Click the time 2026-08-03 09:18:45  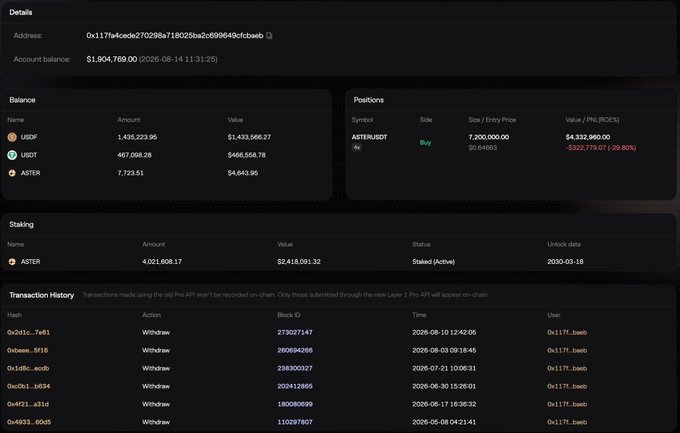[x=444, y=350]
